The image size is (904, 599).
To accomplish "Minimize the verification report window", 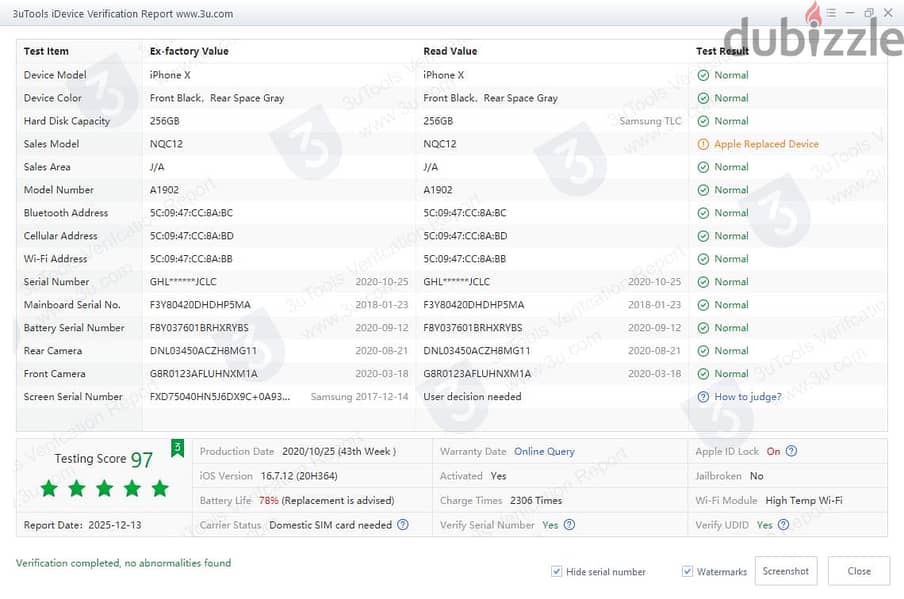I will (x=850, y=13).
